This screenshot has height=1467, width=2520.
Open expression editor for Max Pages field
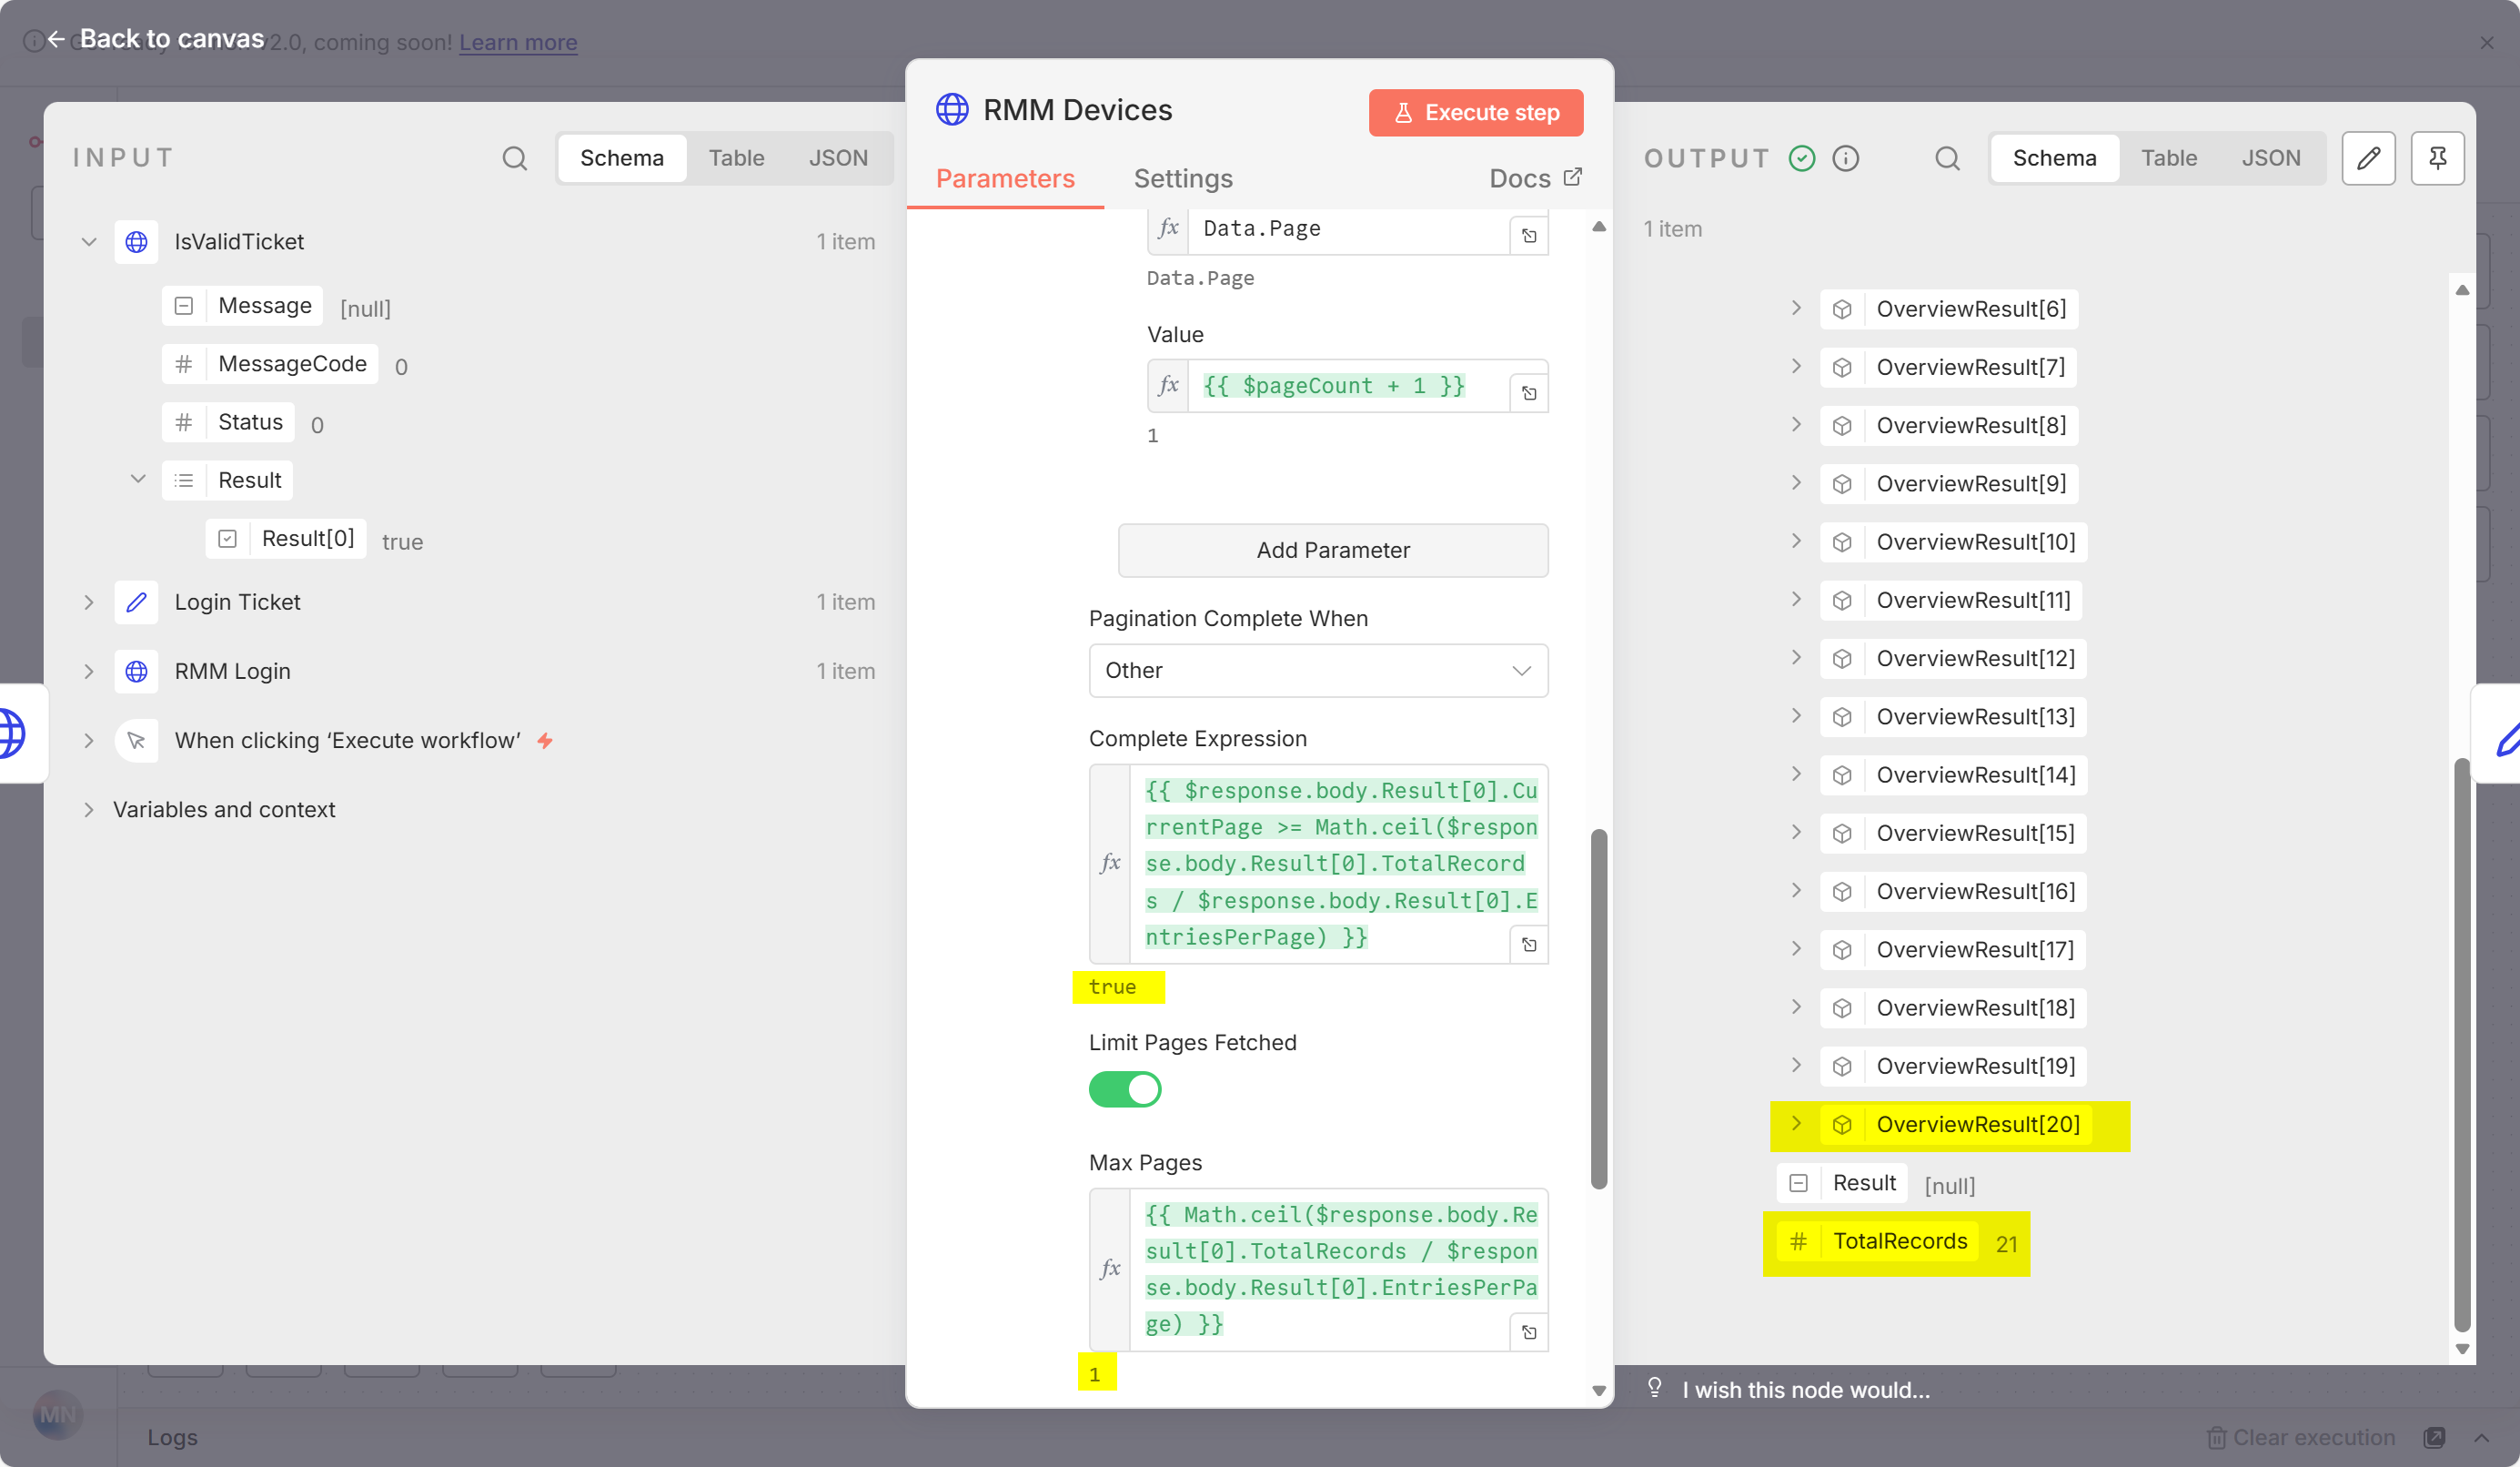pyautogui.click(x=1528, y=1331)
